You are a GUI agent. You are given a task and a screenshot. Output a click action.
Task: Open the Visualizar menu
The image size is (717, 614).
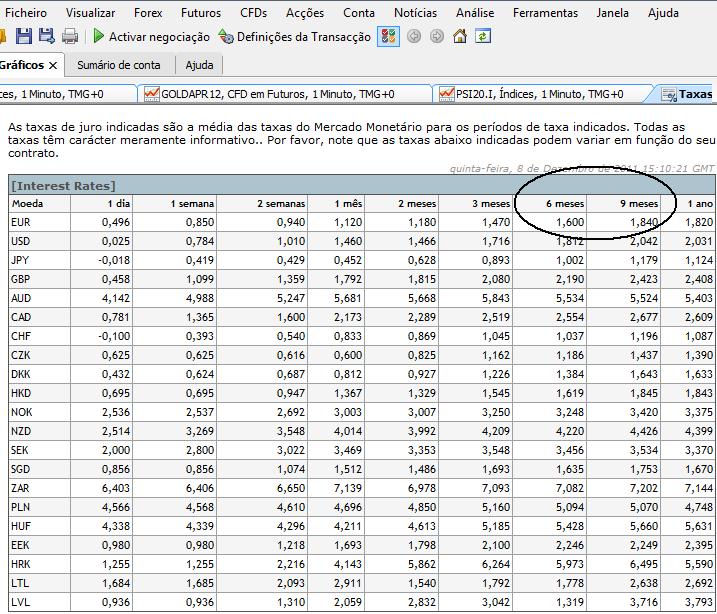pos(90,13)
